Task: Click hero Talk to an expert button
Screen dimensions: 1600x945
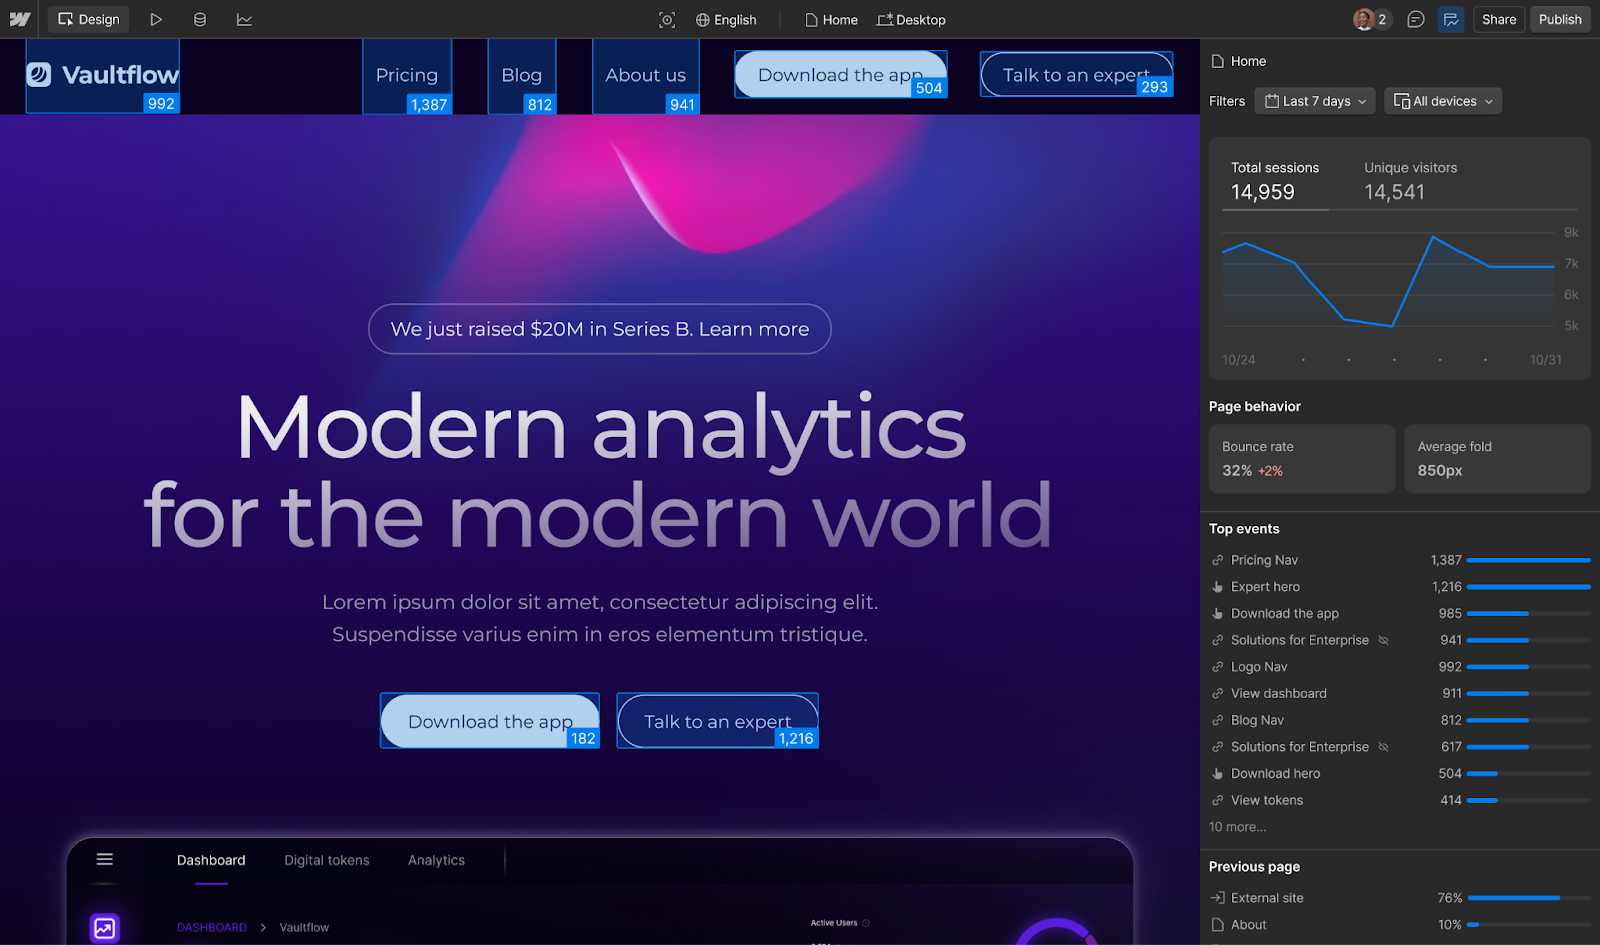Action: coord(717,721)
